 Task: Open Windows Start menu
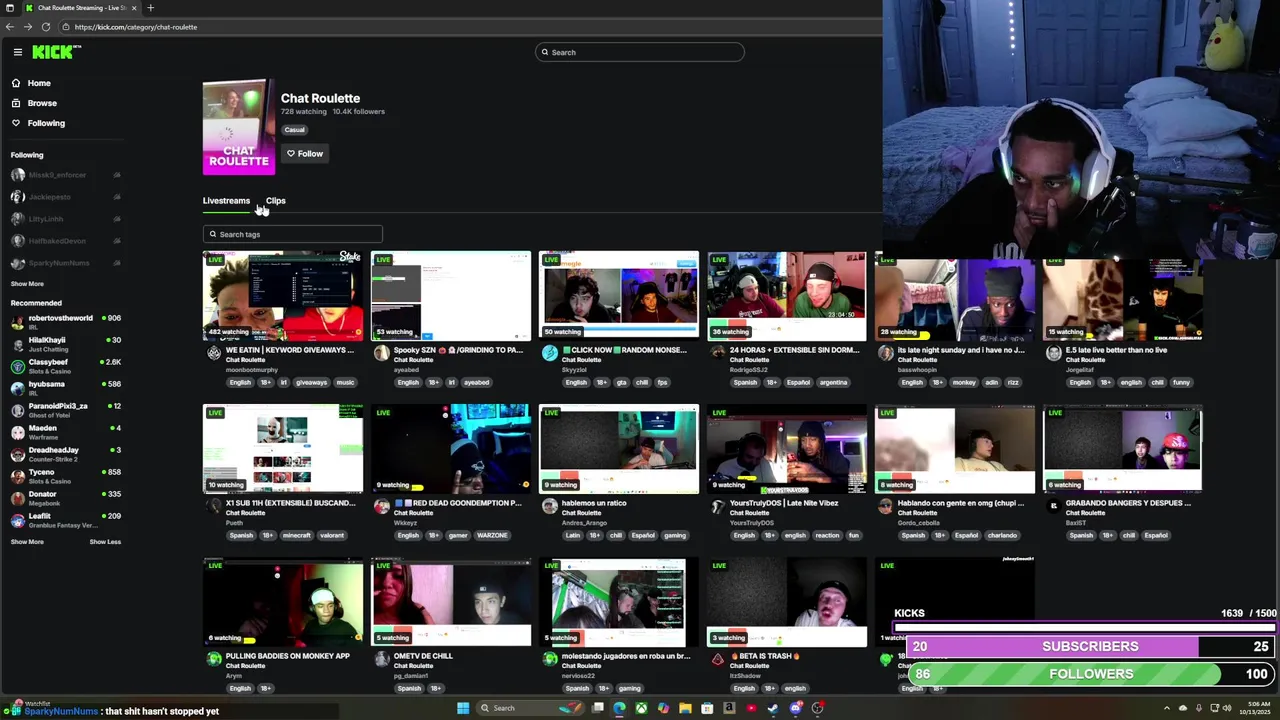(463, 708)
